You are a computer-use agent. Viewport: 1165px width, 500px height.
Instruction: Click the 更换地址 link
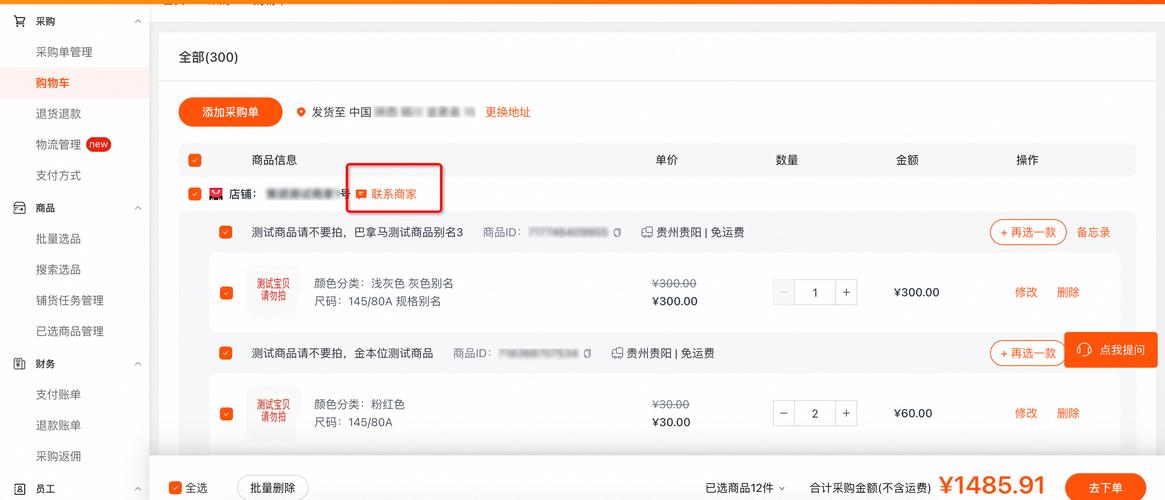508,112
